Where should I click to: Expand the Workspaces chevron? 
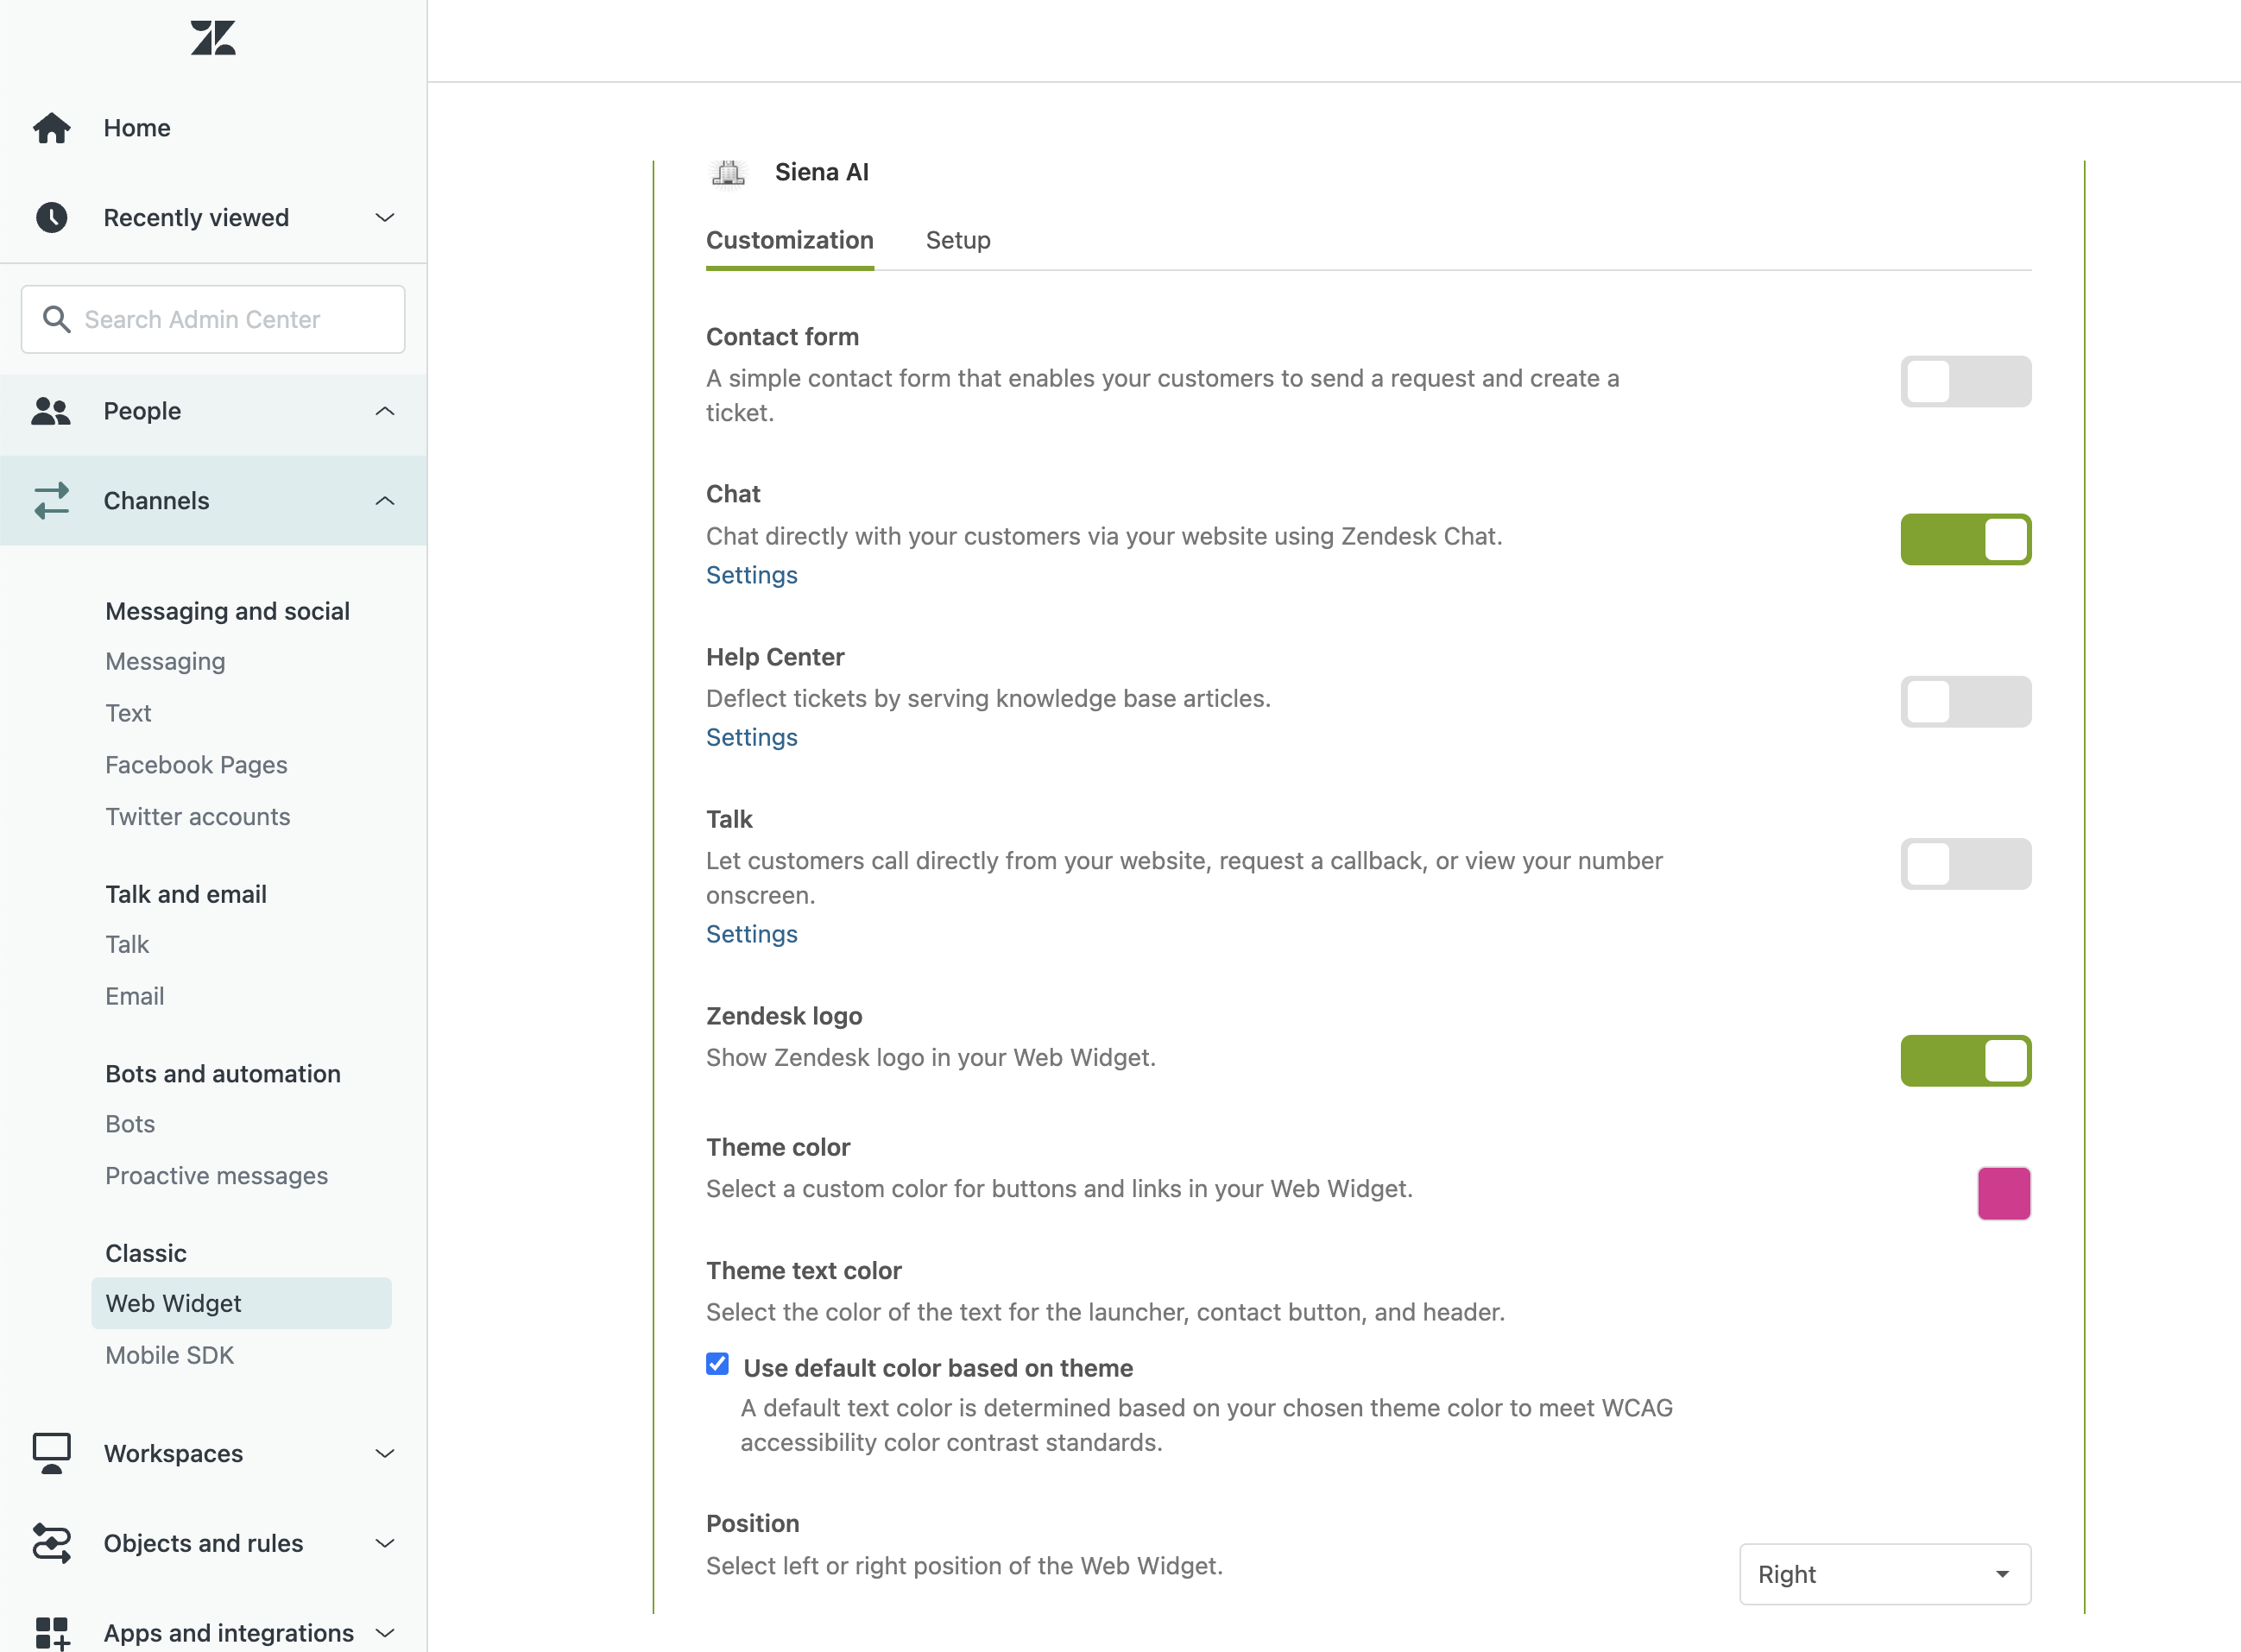(x=385, y=1453)
